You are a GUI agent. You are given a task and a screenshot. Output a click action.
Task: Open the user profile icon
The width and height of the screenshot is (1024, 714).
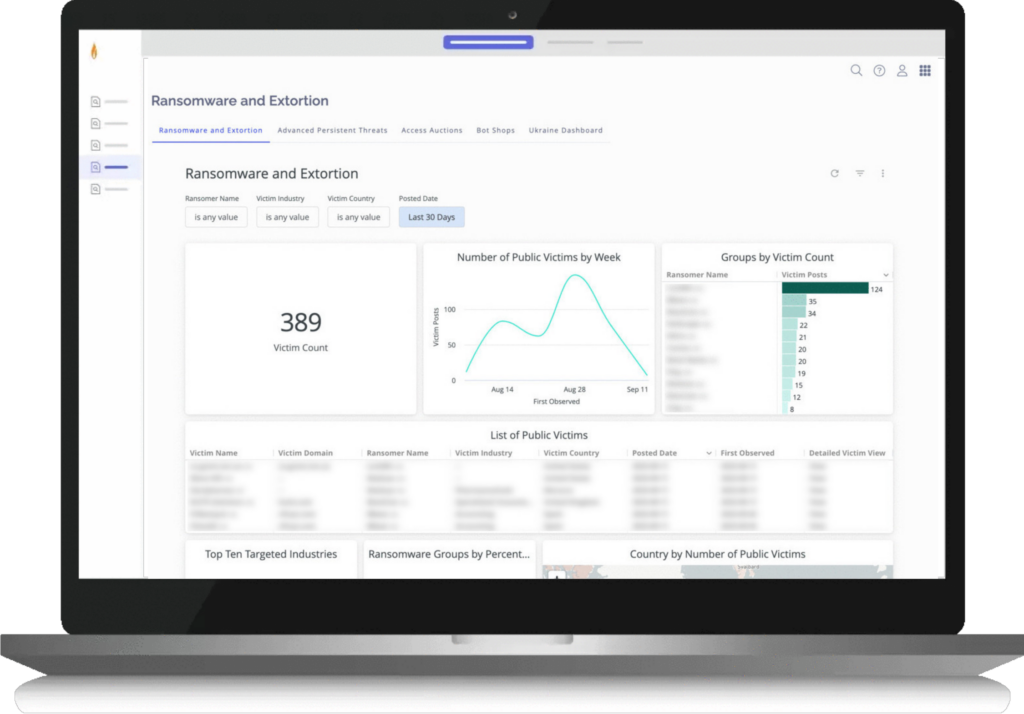click(x=902, y=71)
